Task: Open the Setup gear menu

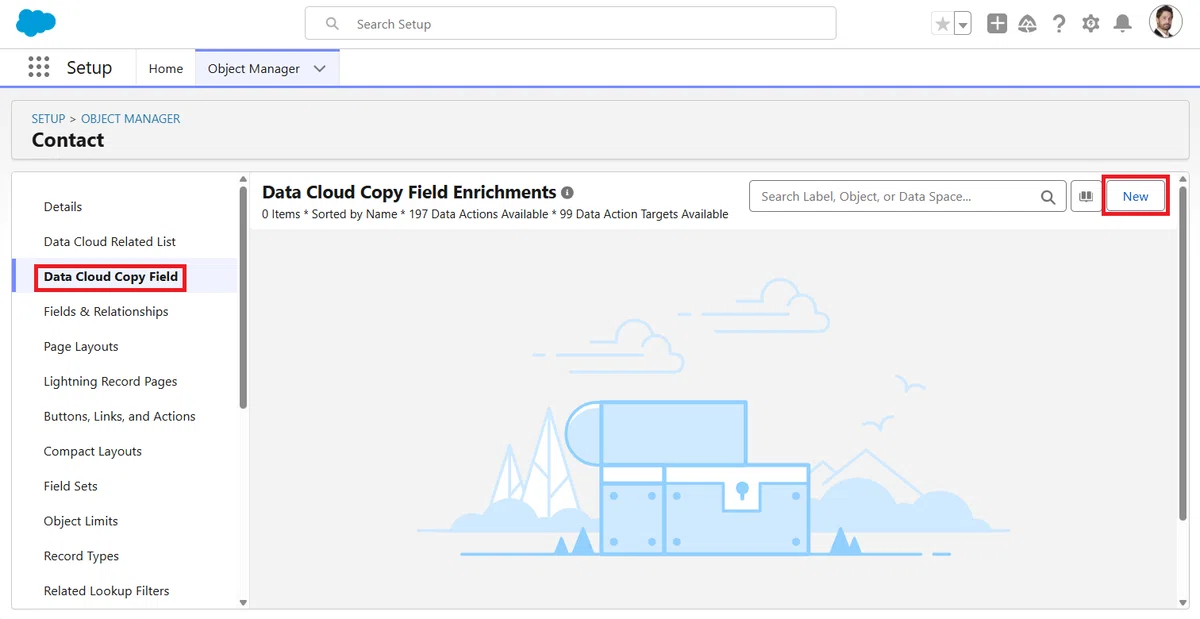Action: click(x=1090, y=23)
